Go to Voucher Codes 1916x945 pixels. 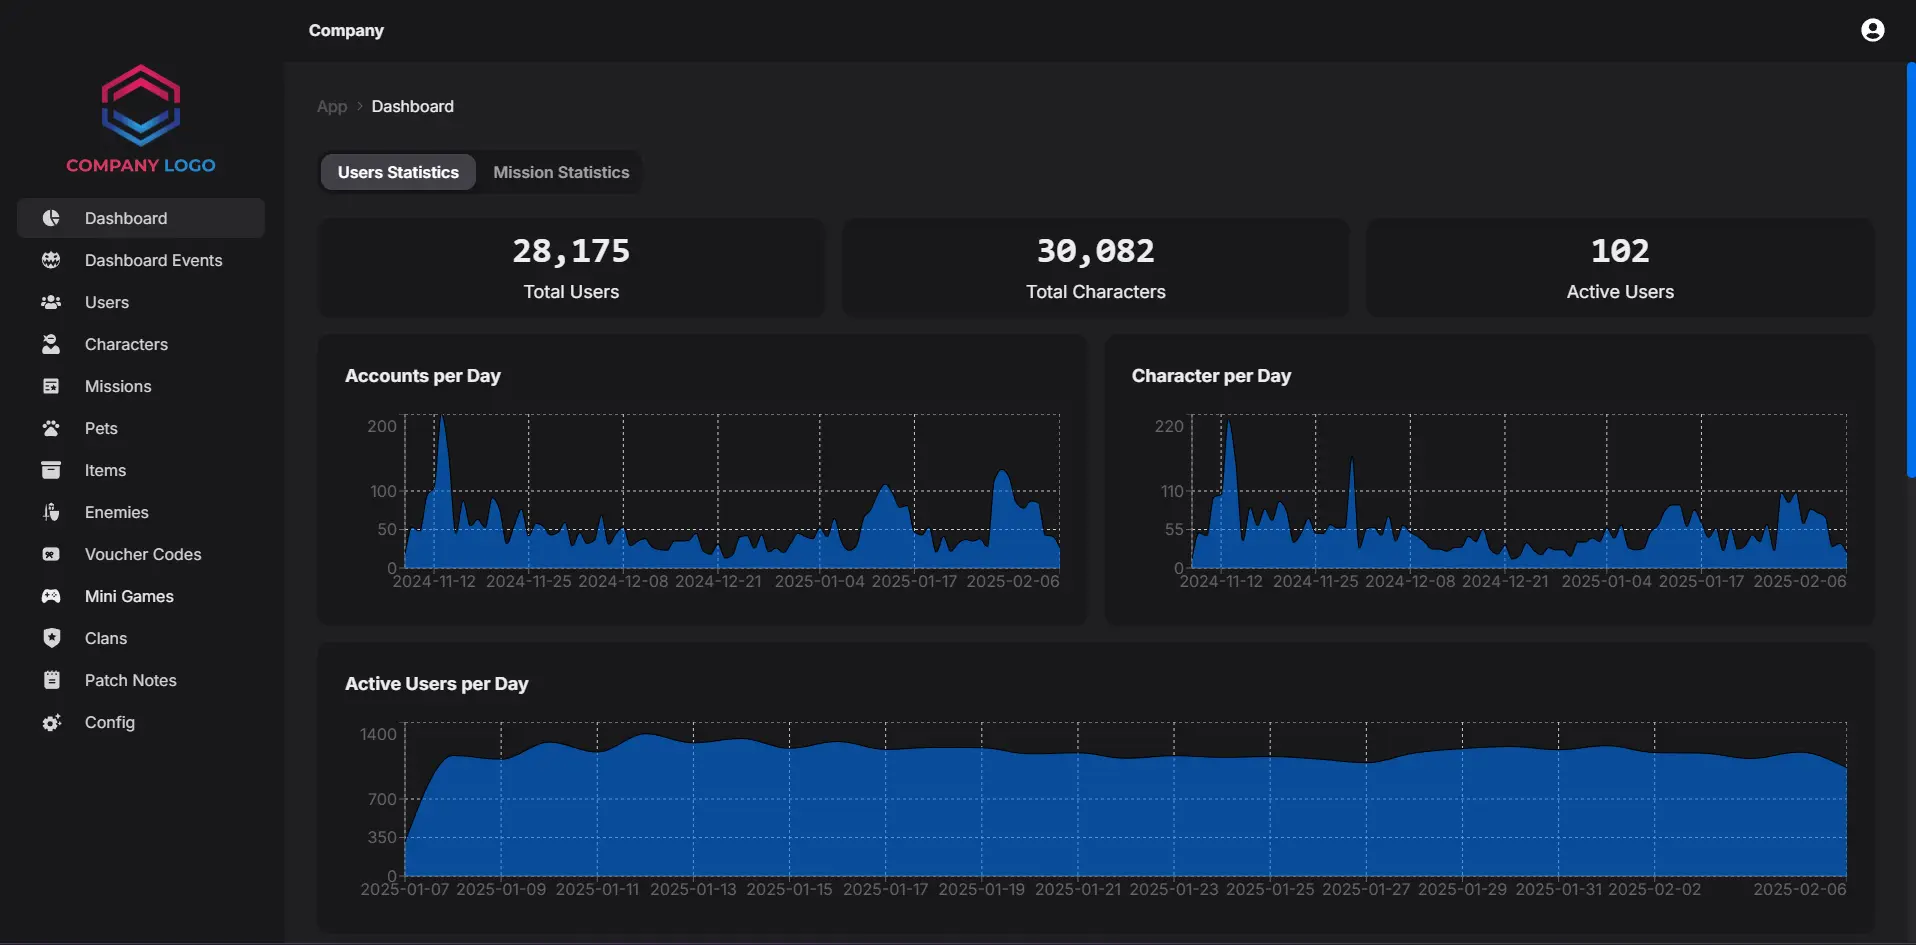click(x=141, y=554)
